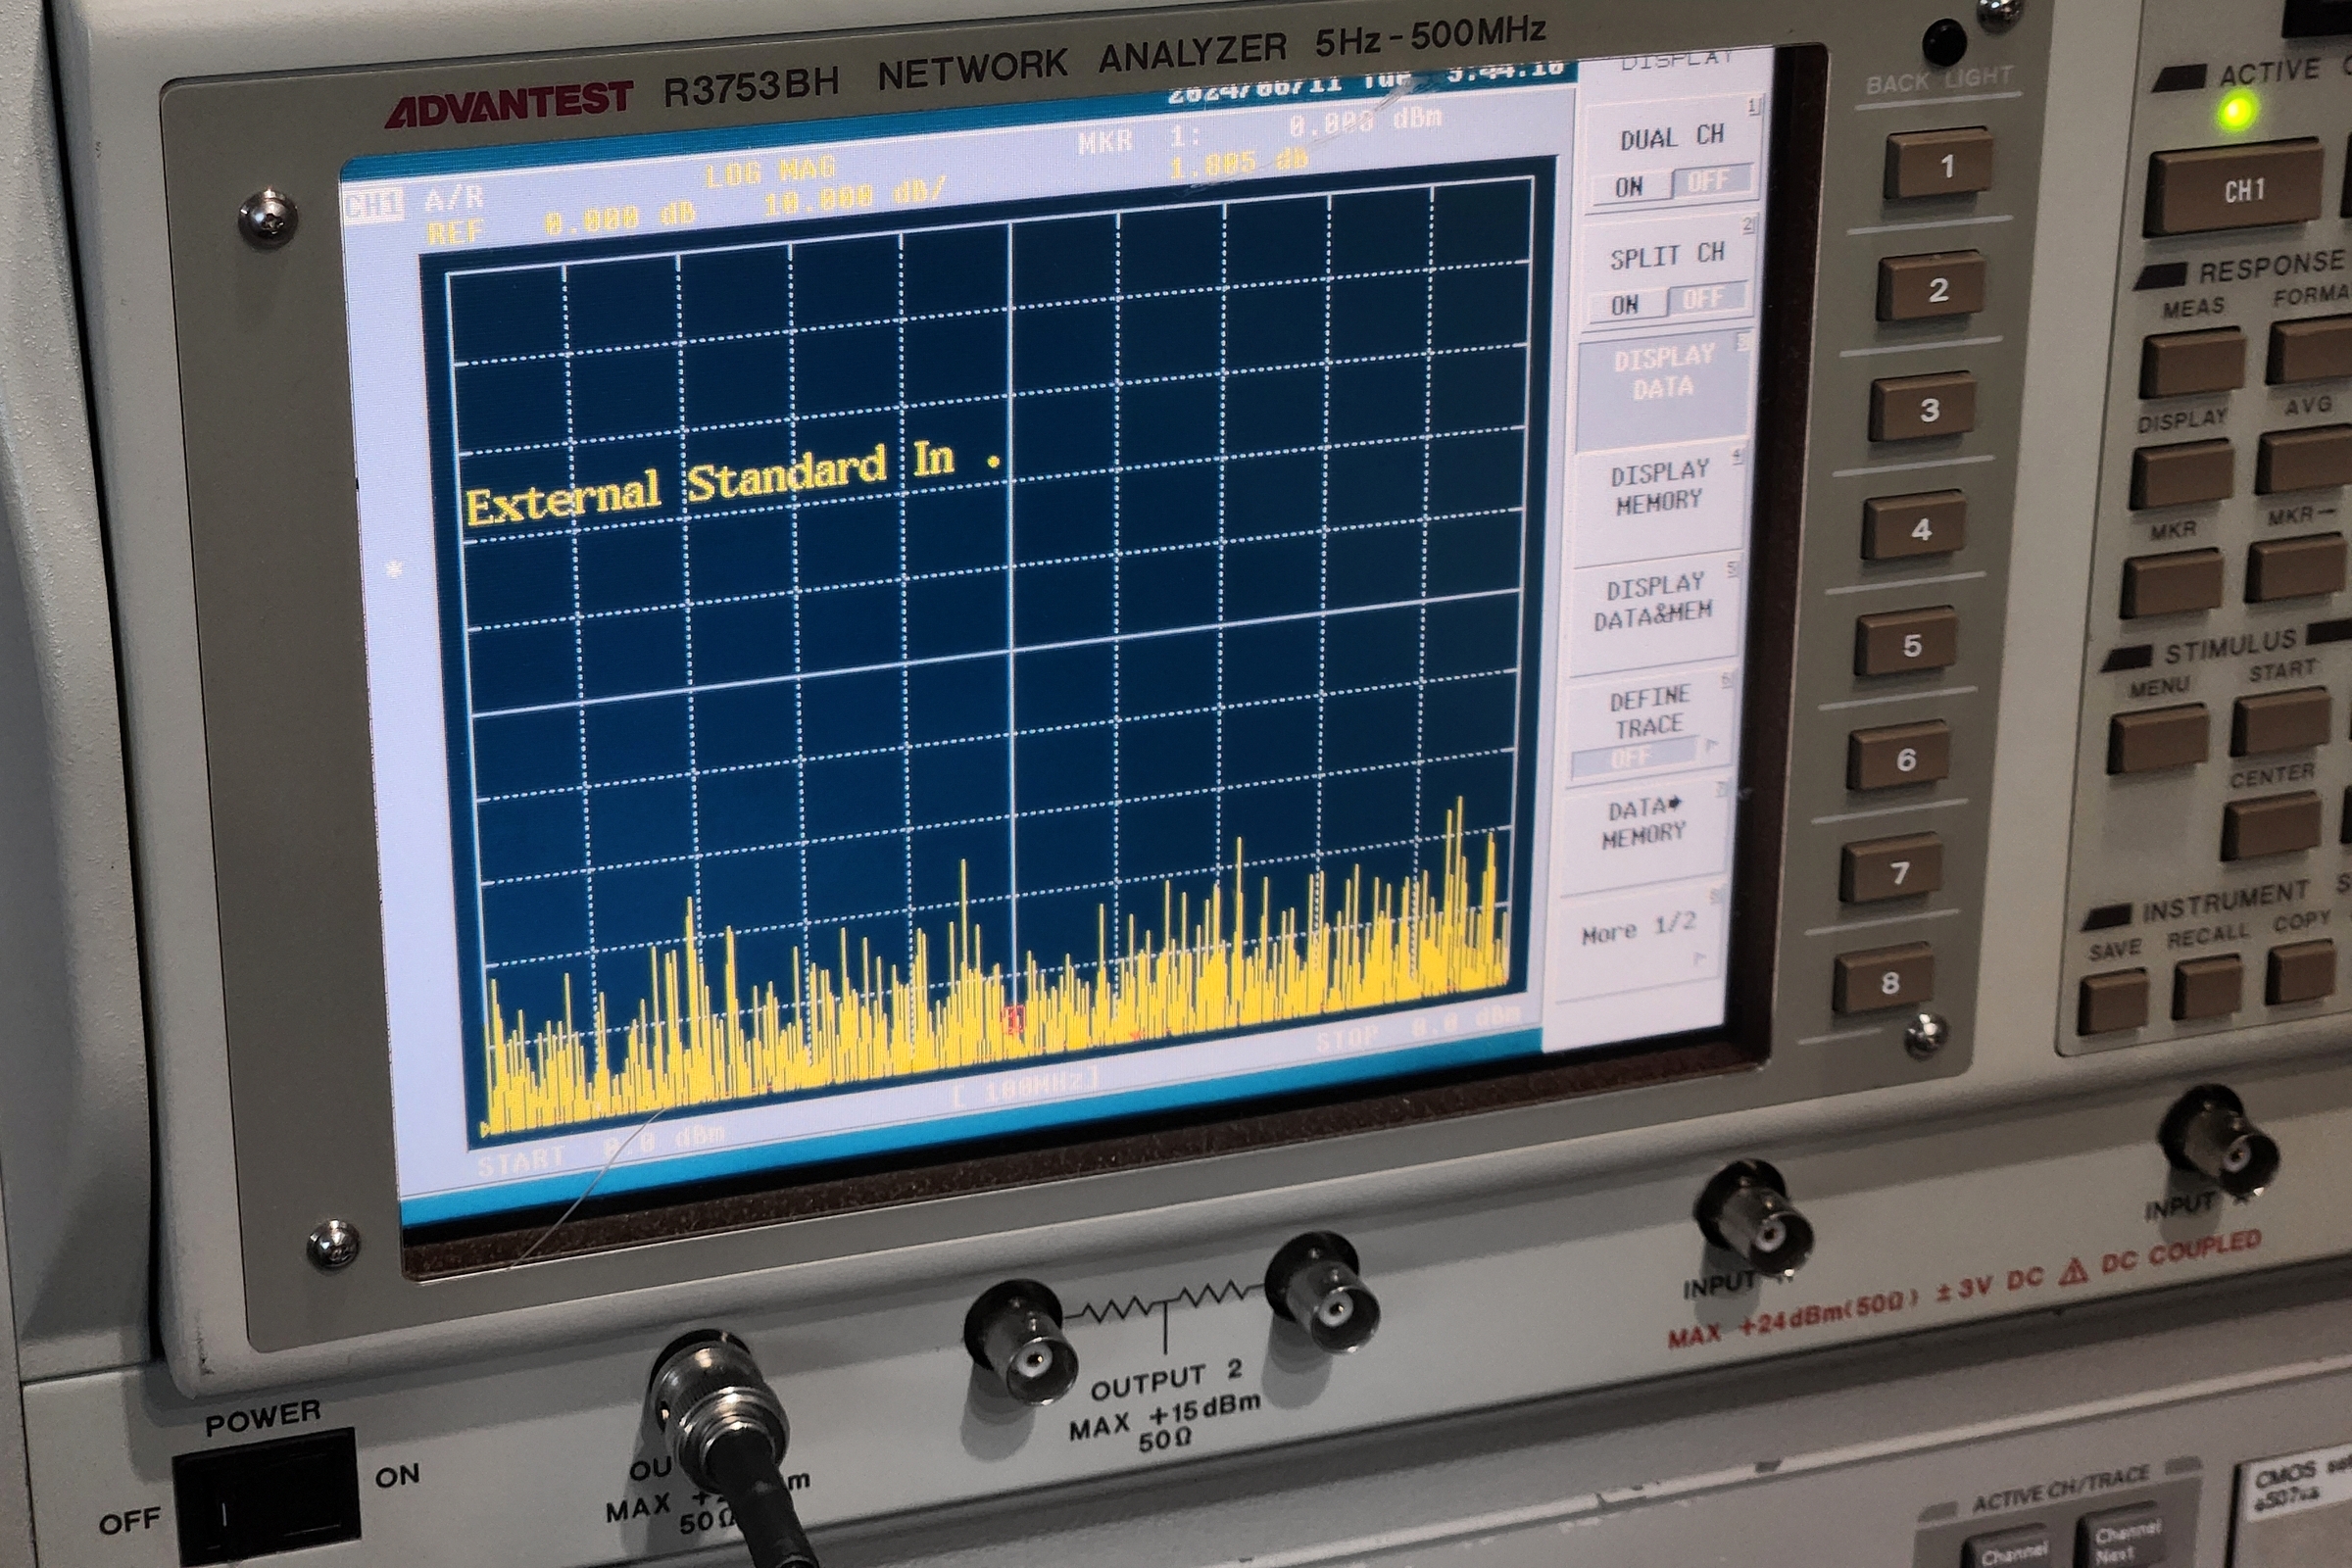
Task: Select DISPLAY MEMORY menu item
Action: point(1659,488)
